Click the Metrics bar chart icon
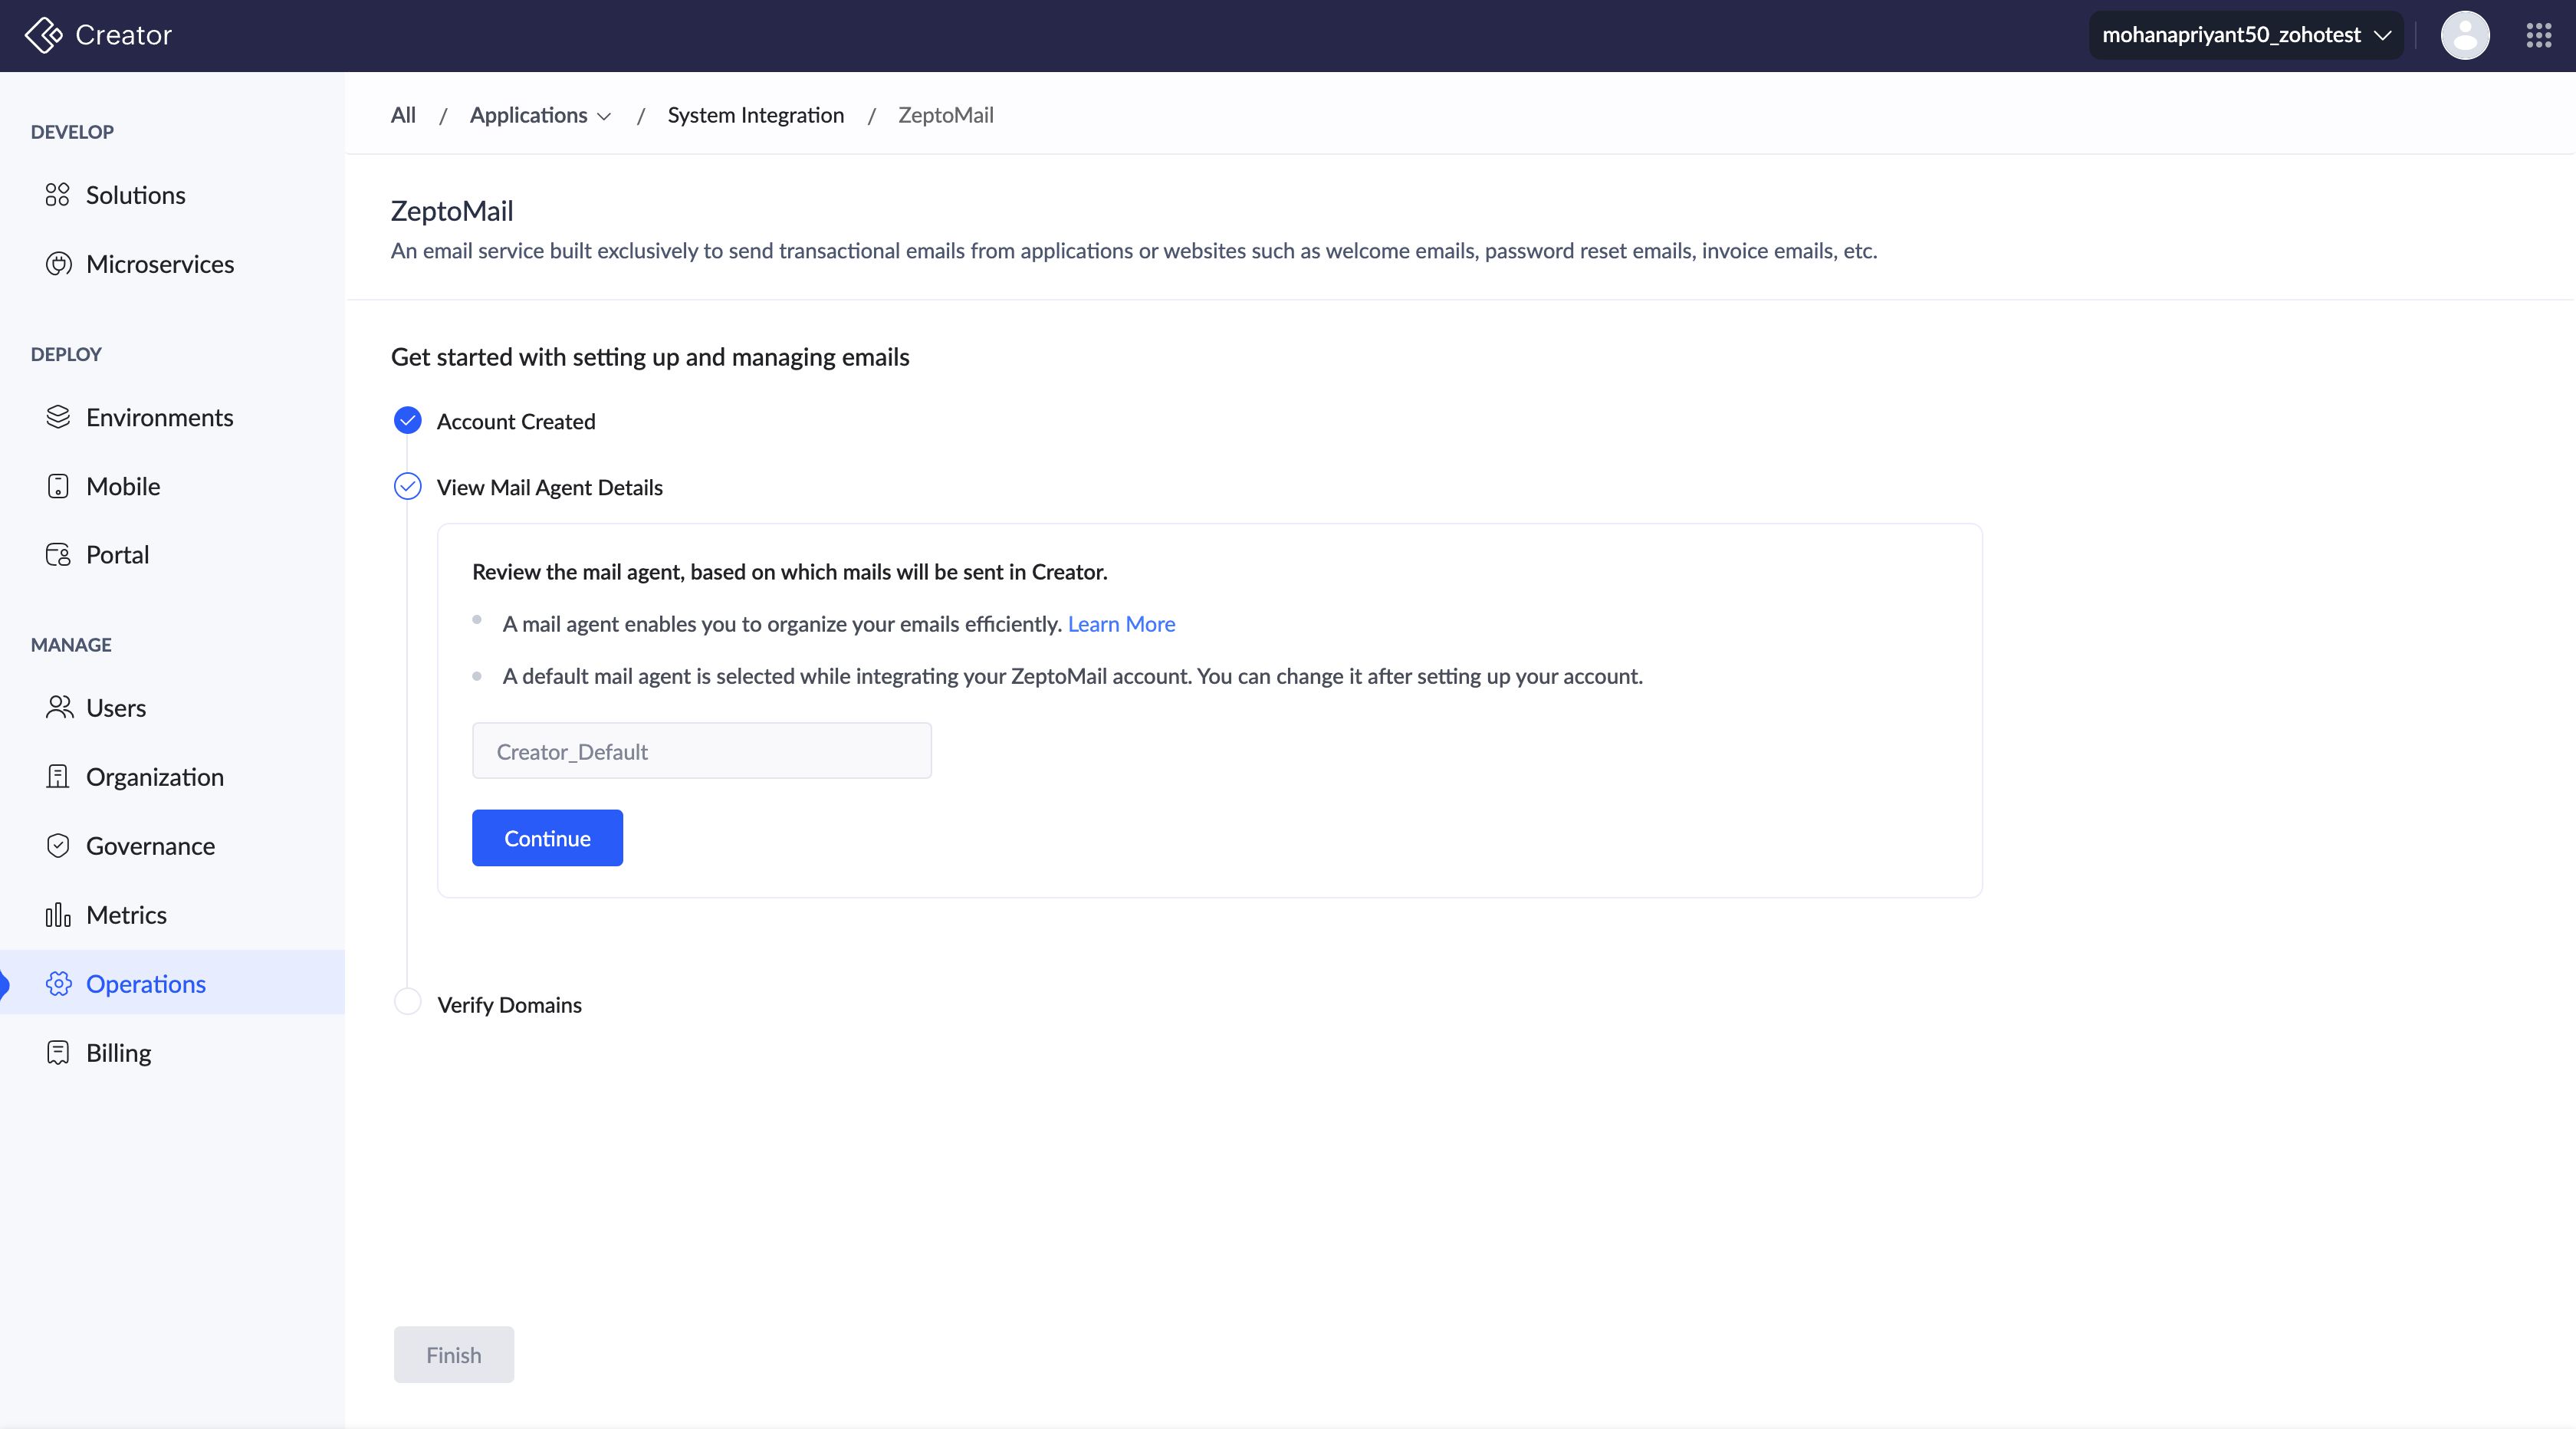 pyautogui.click(x=58, y=915)
